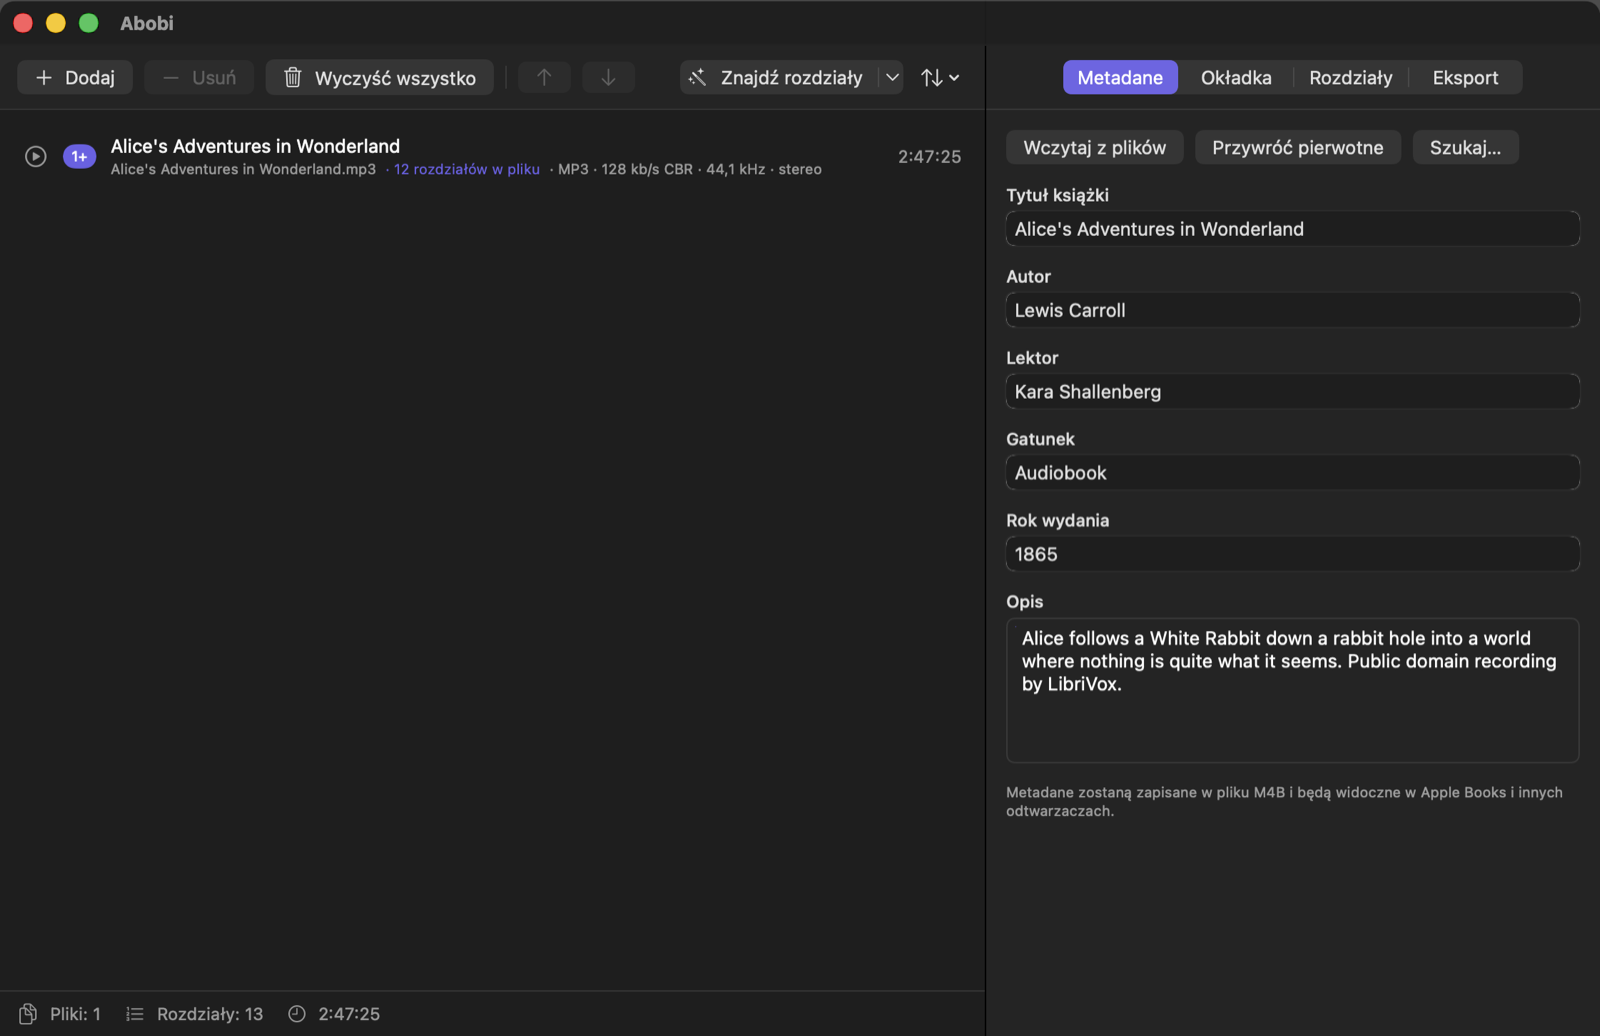This screenshot has width=1600, height=1036.
Task: Open the Eksport tab
Action: (1465, 78)
